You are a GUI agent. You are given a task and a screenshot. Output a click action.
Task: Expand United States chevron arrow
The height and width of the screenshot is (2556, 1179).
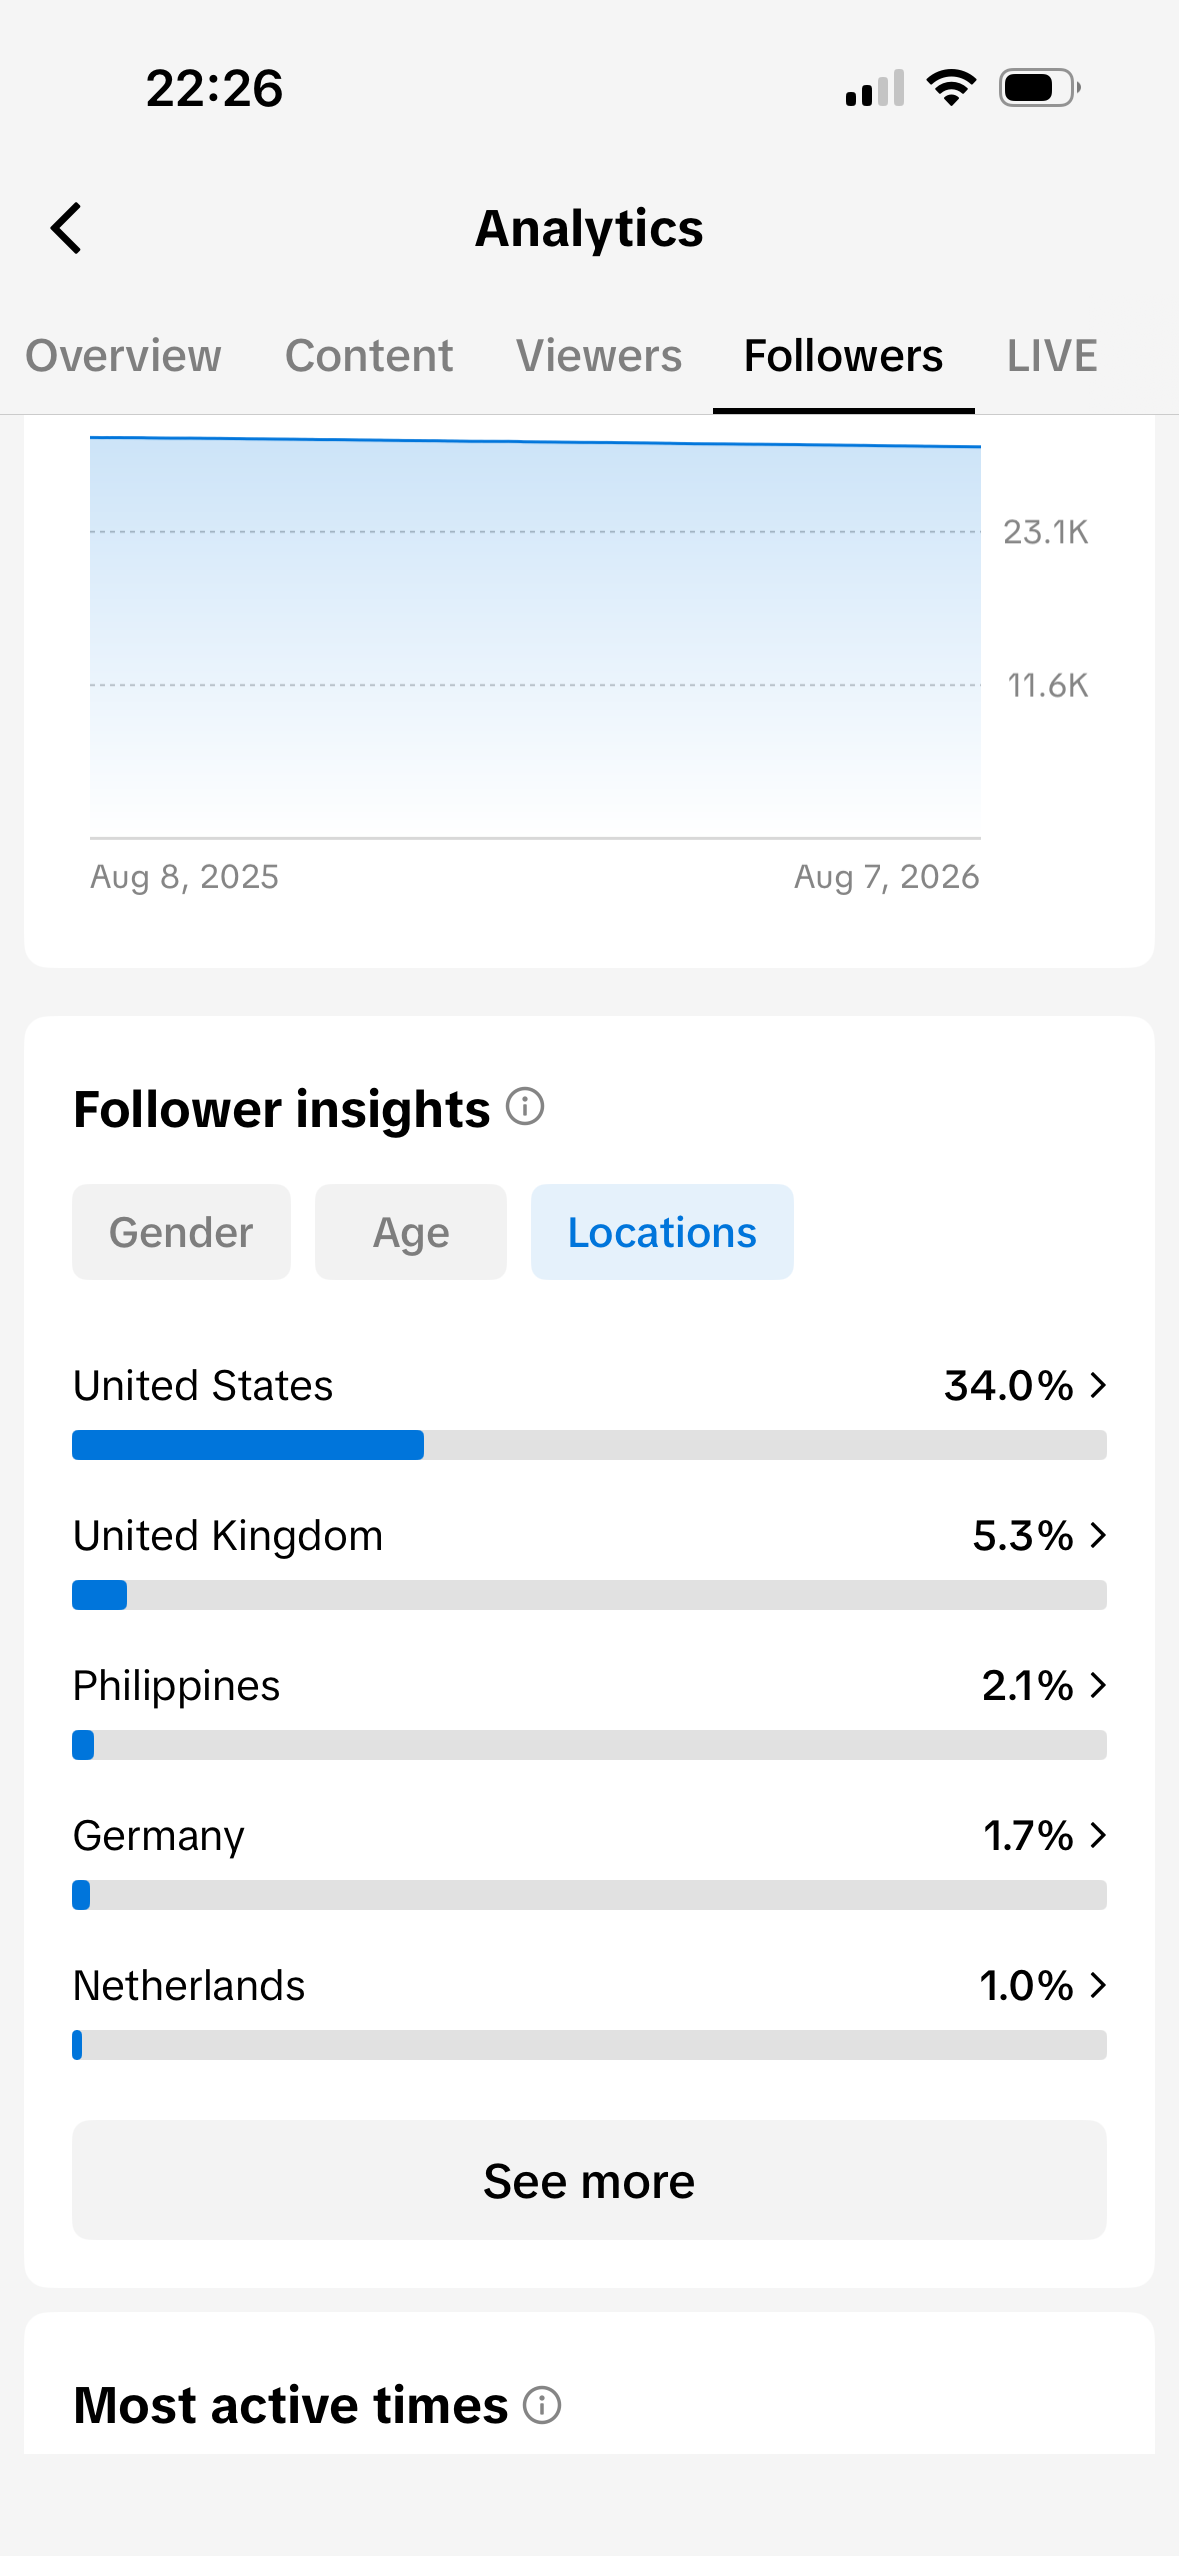click(1098, 1385)
